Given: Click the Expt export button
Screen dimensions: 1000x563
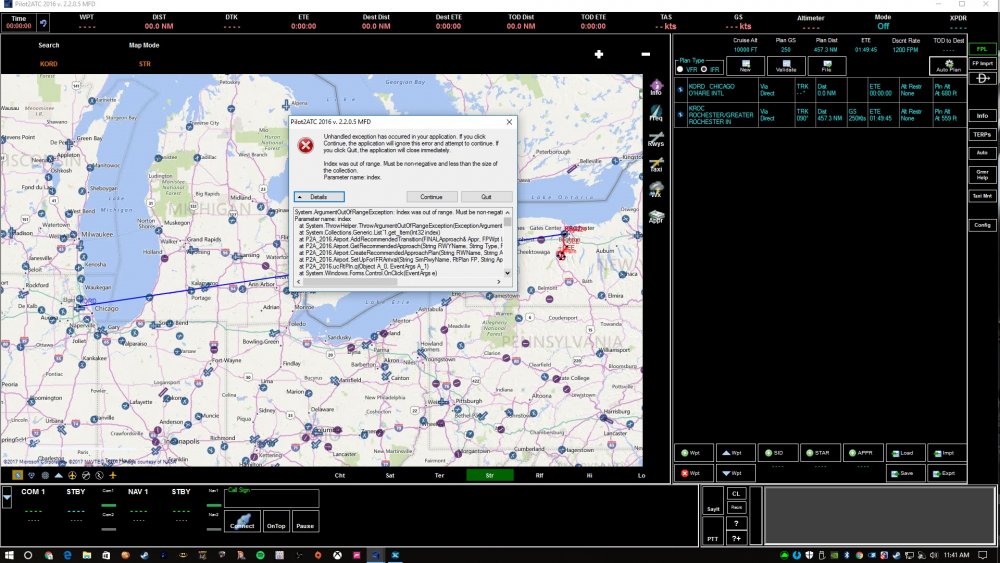Looking at the screenshot, I should [947, 473].
